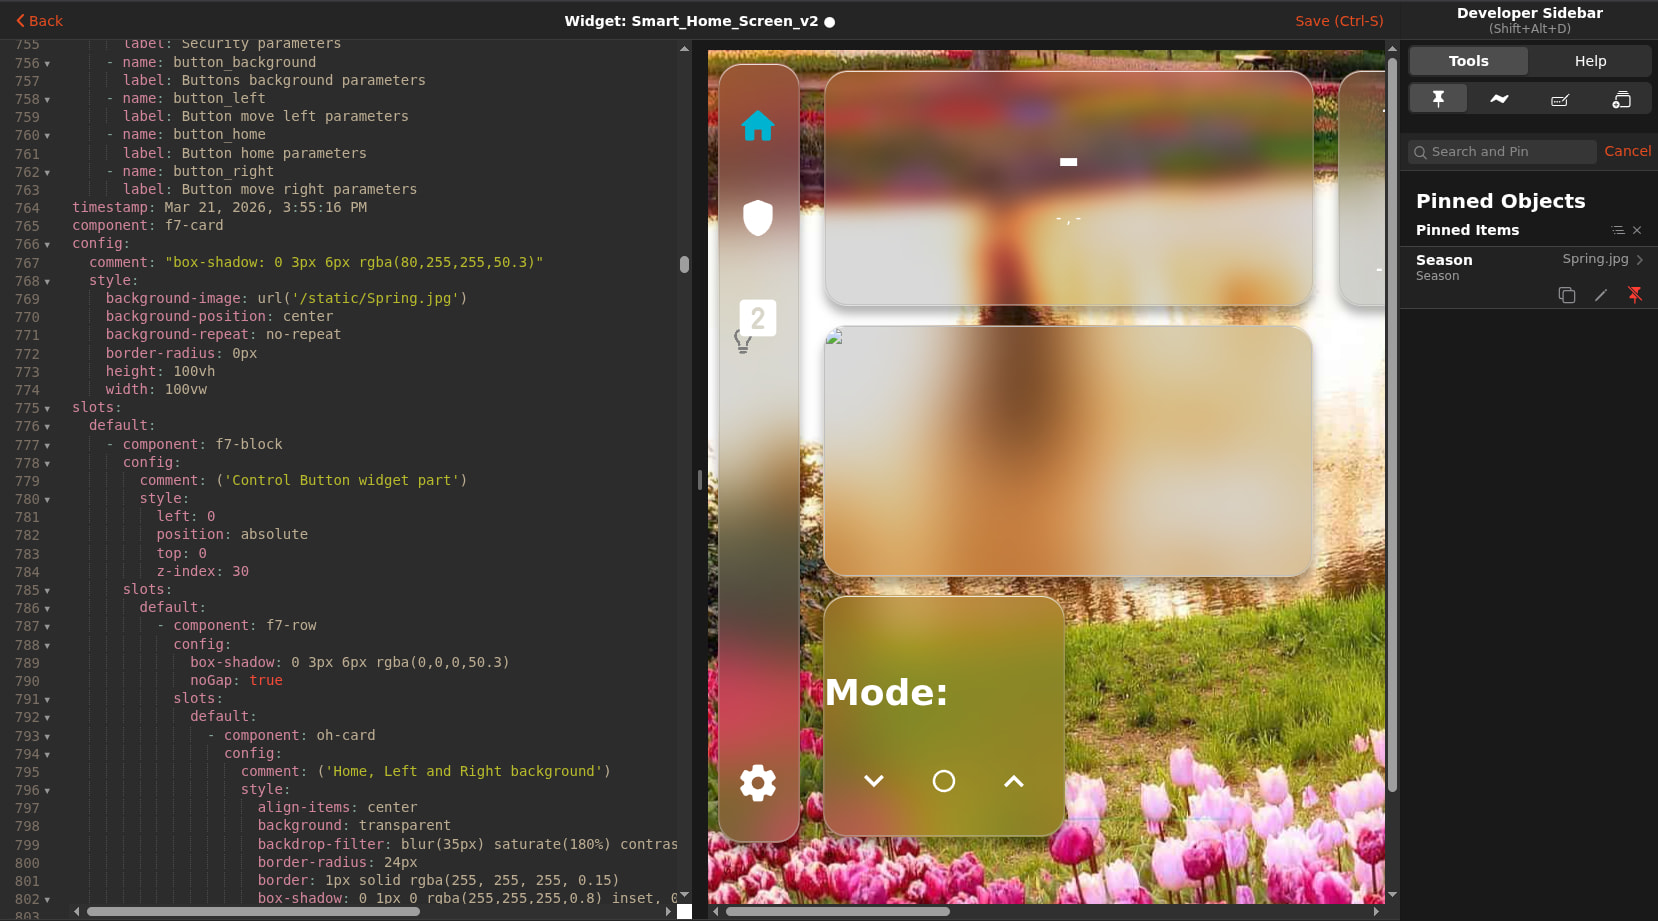Collapse the fold arrow at line 775
1658x921 pixels.
(47, 409)
